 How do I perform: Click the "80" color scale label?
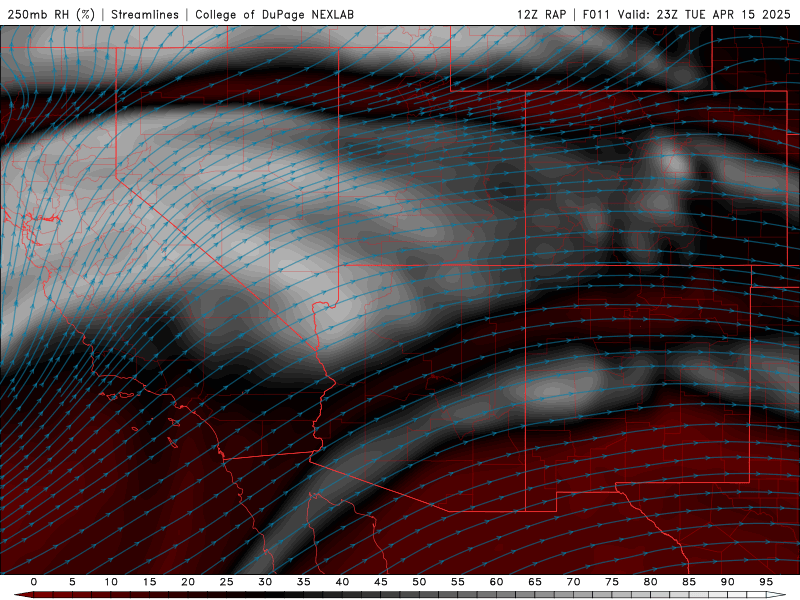[650, 582]
